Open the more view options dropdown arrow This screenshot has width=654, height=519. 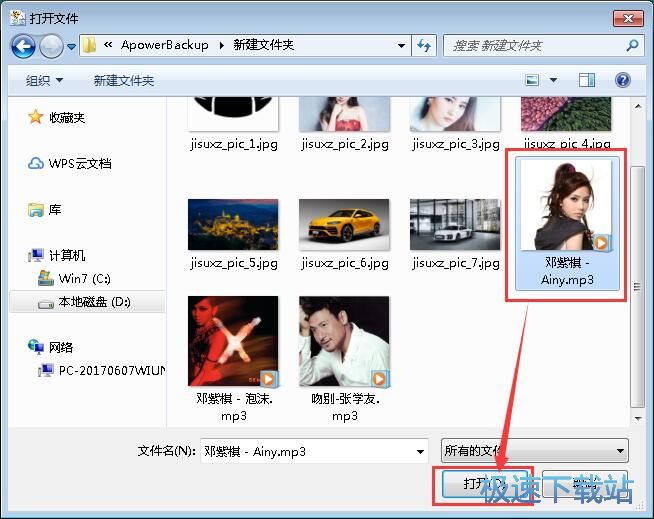553,80
